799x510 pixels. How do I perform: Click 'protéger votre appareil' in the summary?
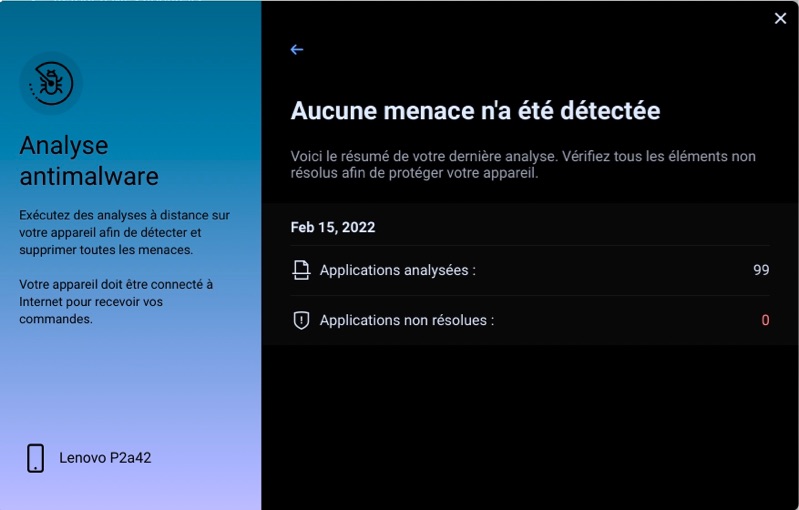tap(463, 172)
